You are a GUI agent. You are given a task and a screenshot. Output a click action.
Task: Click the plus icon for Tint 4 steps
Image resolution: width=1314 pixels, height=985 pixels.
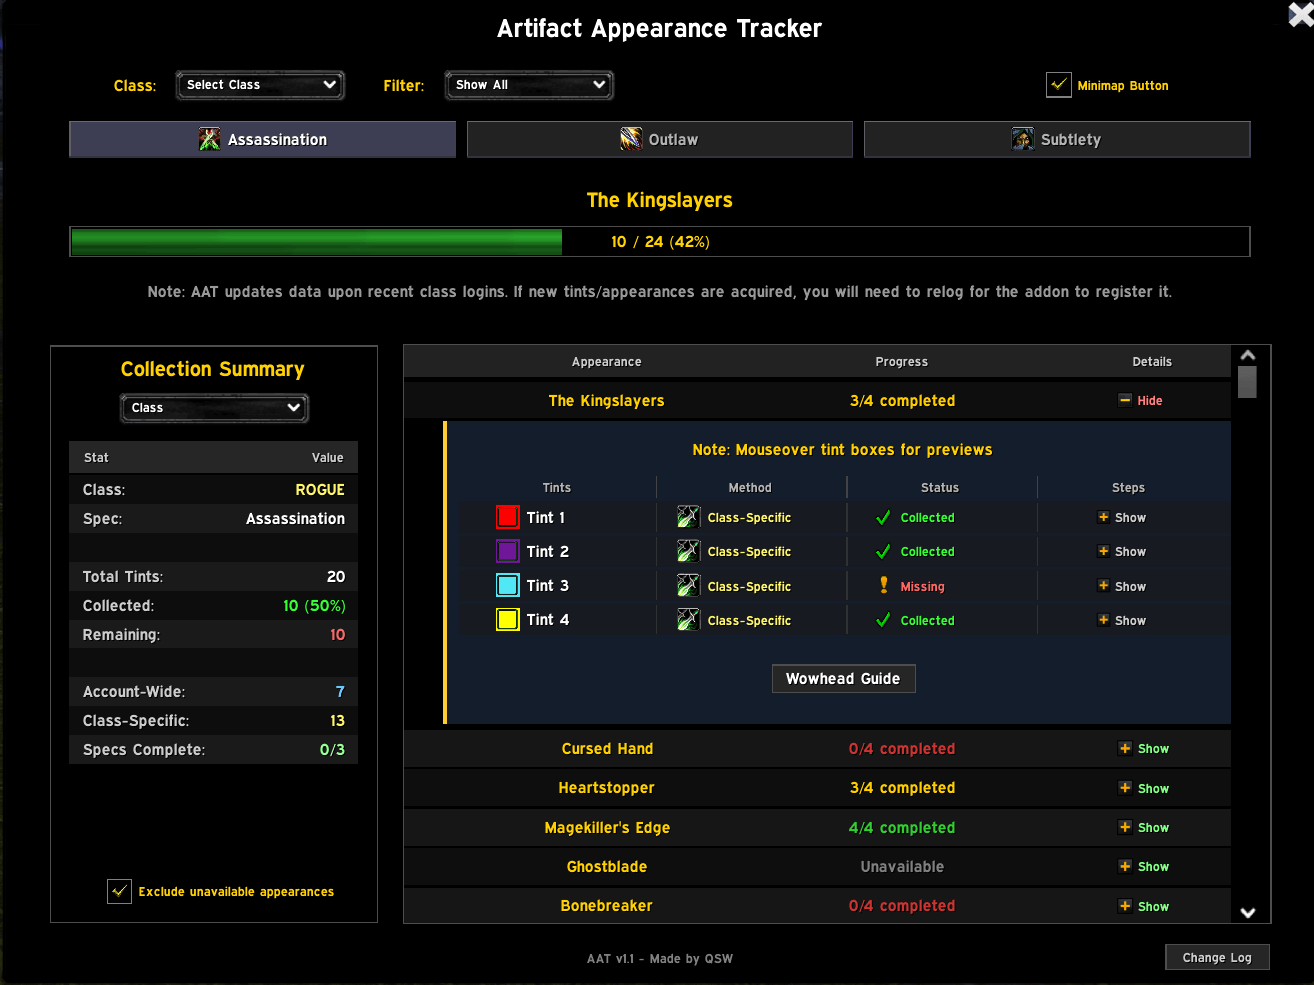[x=1103, y=620]
